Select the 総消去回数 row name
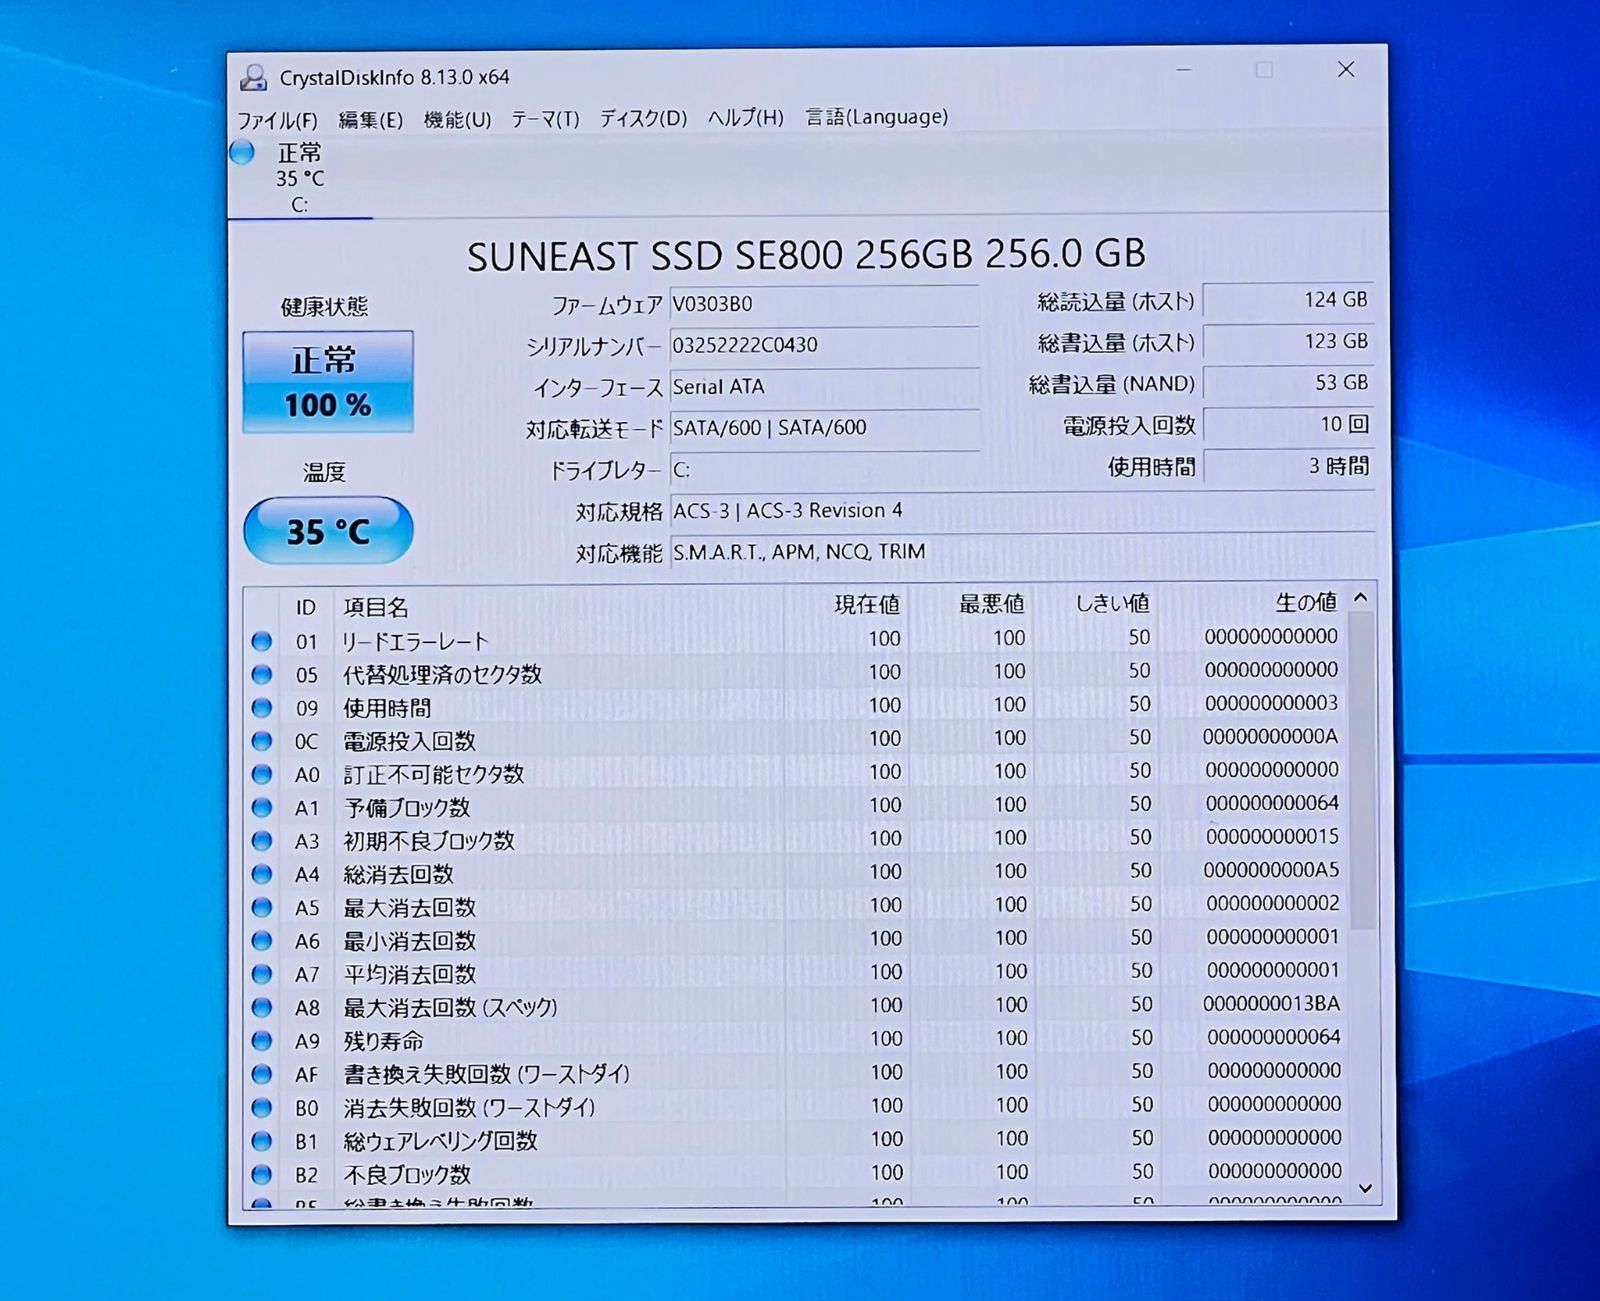Viewport: 1600px width, 1301px height. [x=399, y=874]
